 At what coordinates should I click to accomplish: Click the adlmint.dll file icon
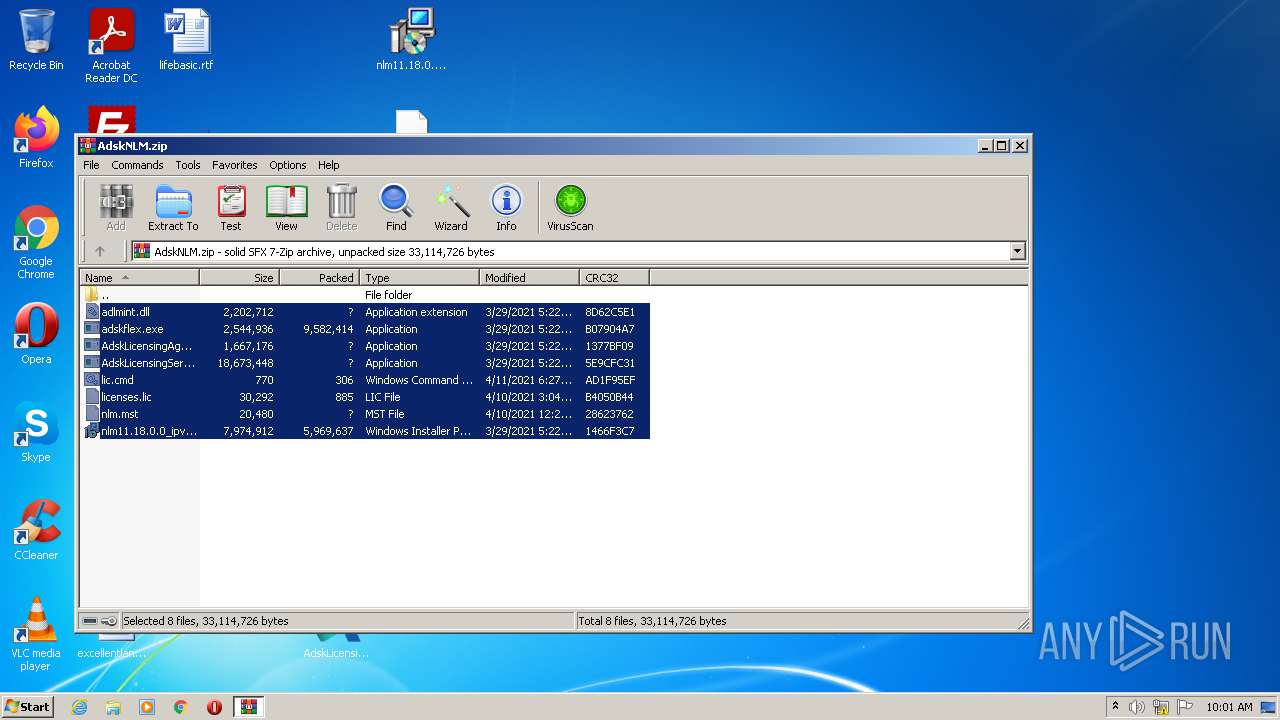point(92,312)
